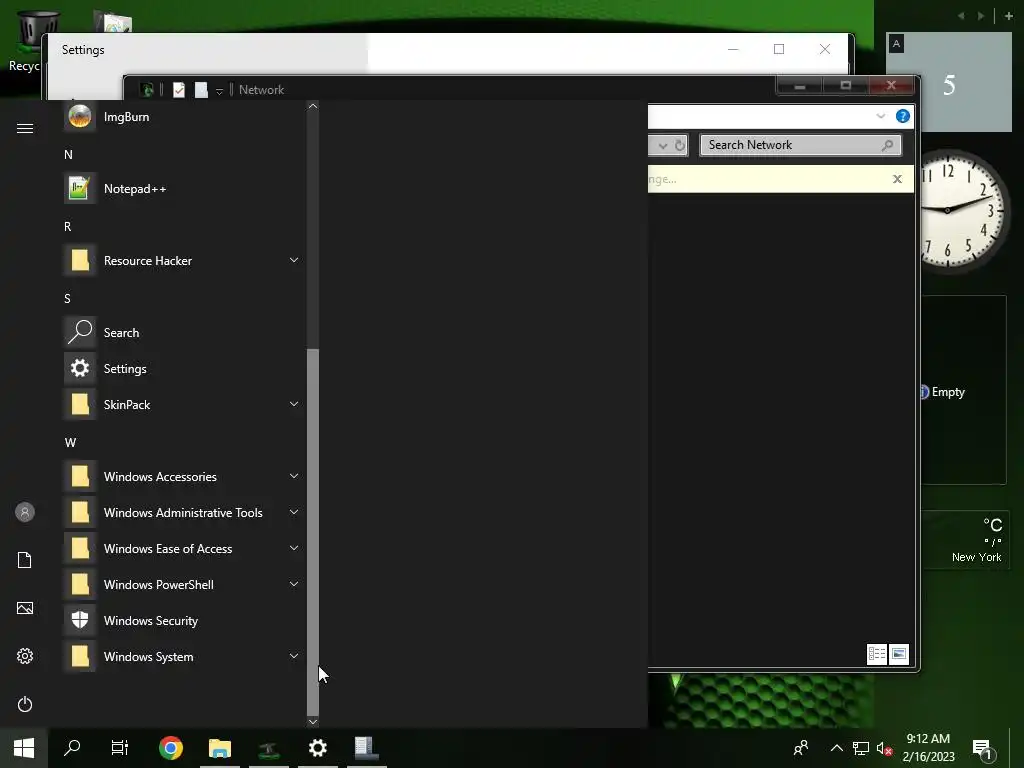
Task: Open quick access toolbar dropdown
Action: tap(219, 91)
